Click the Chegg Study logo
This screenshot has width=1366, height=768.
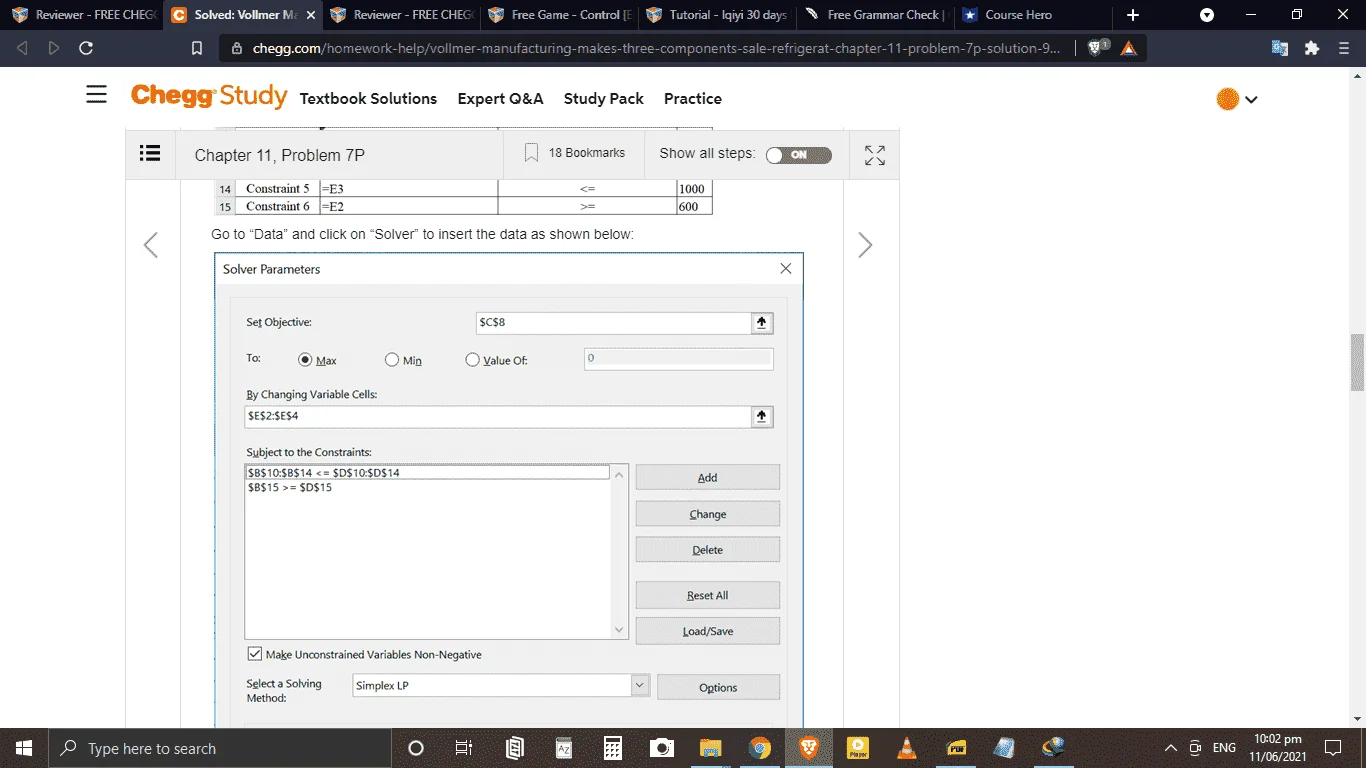[208, 96]
